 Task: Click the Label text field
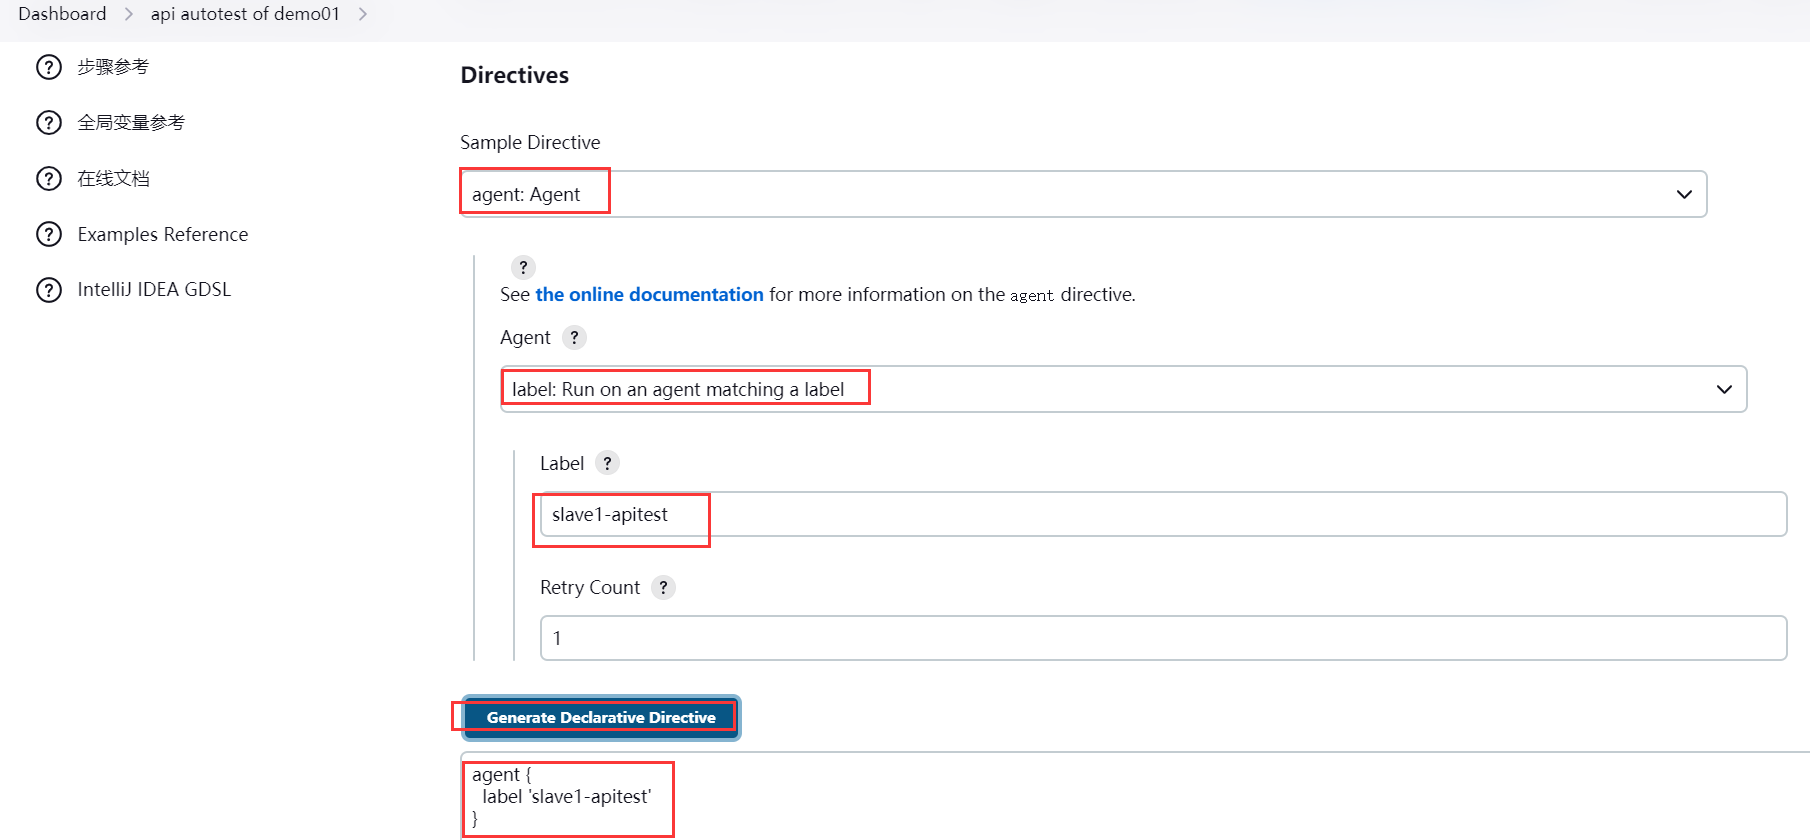(x=1160, y=514)
